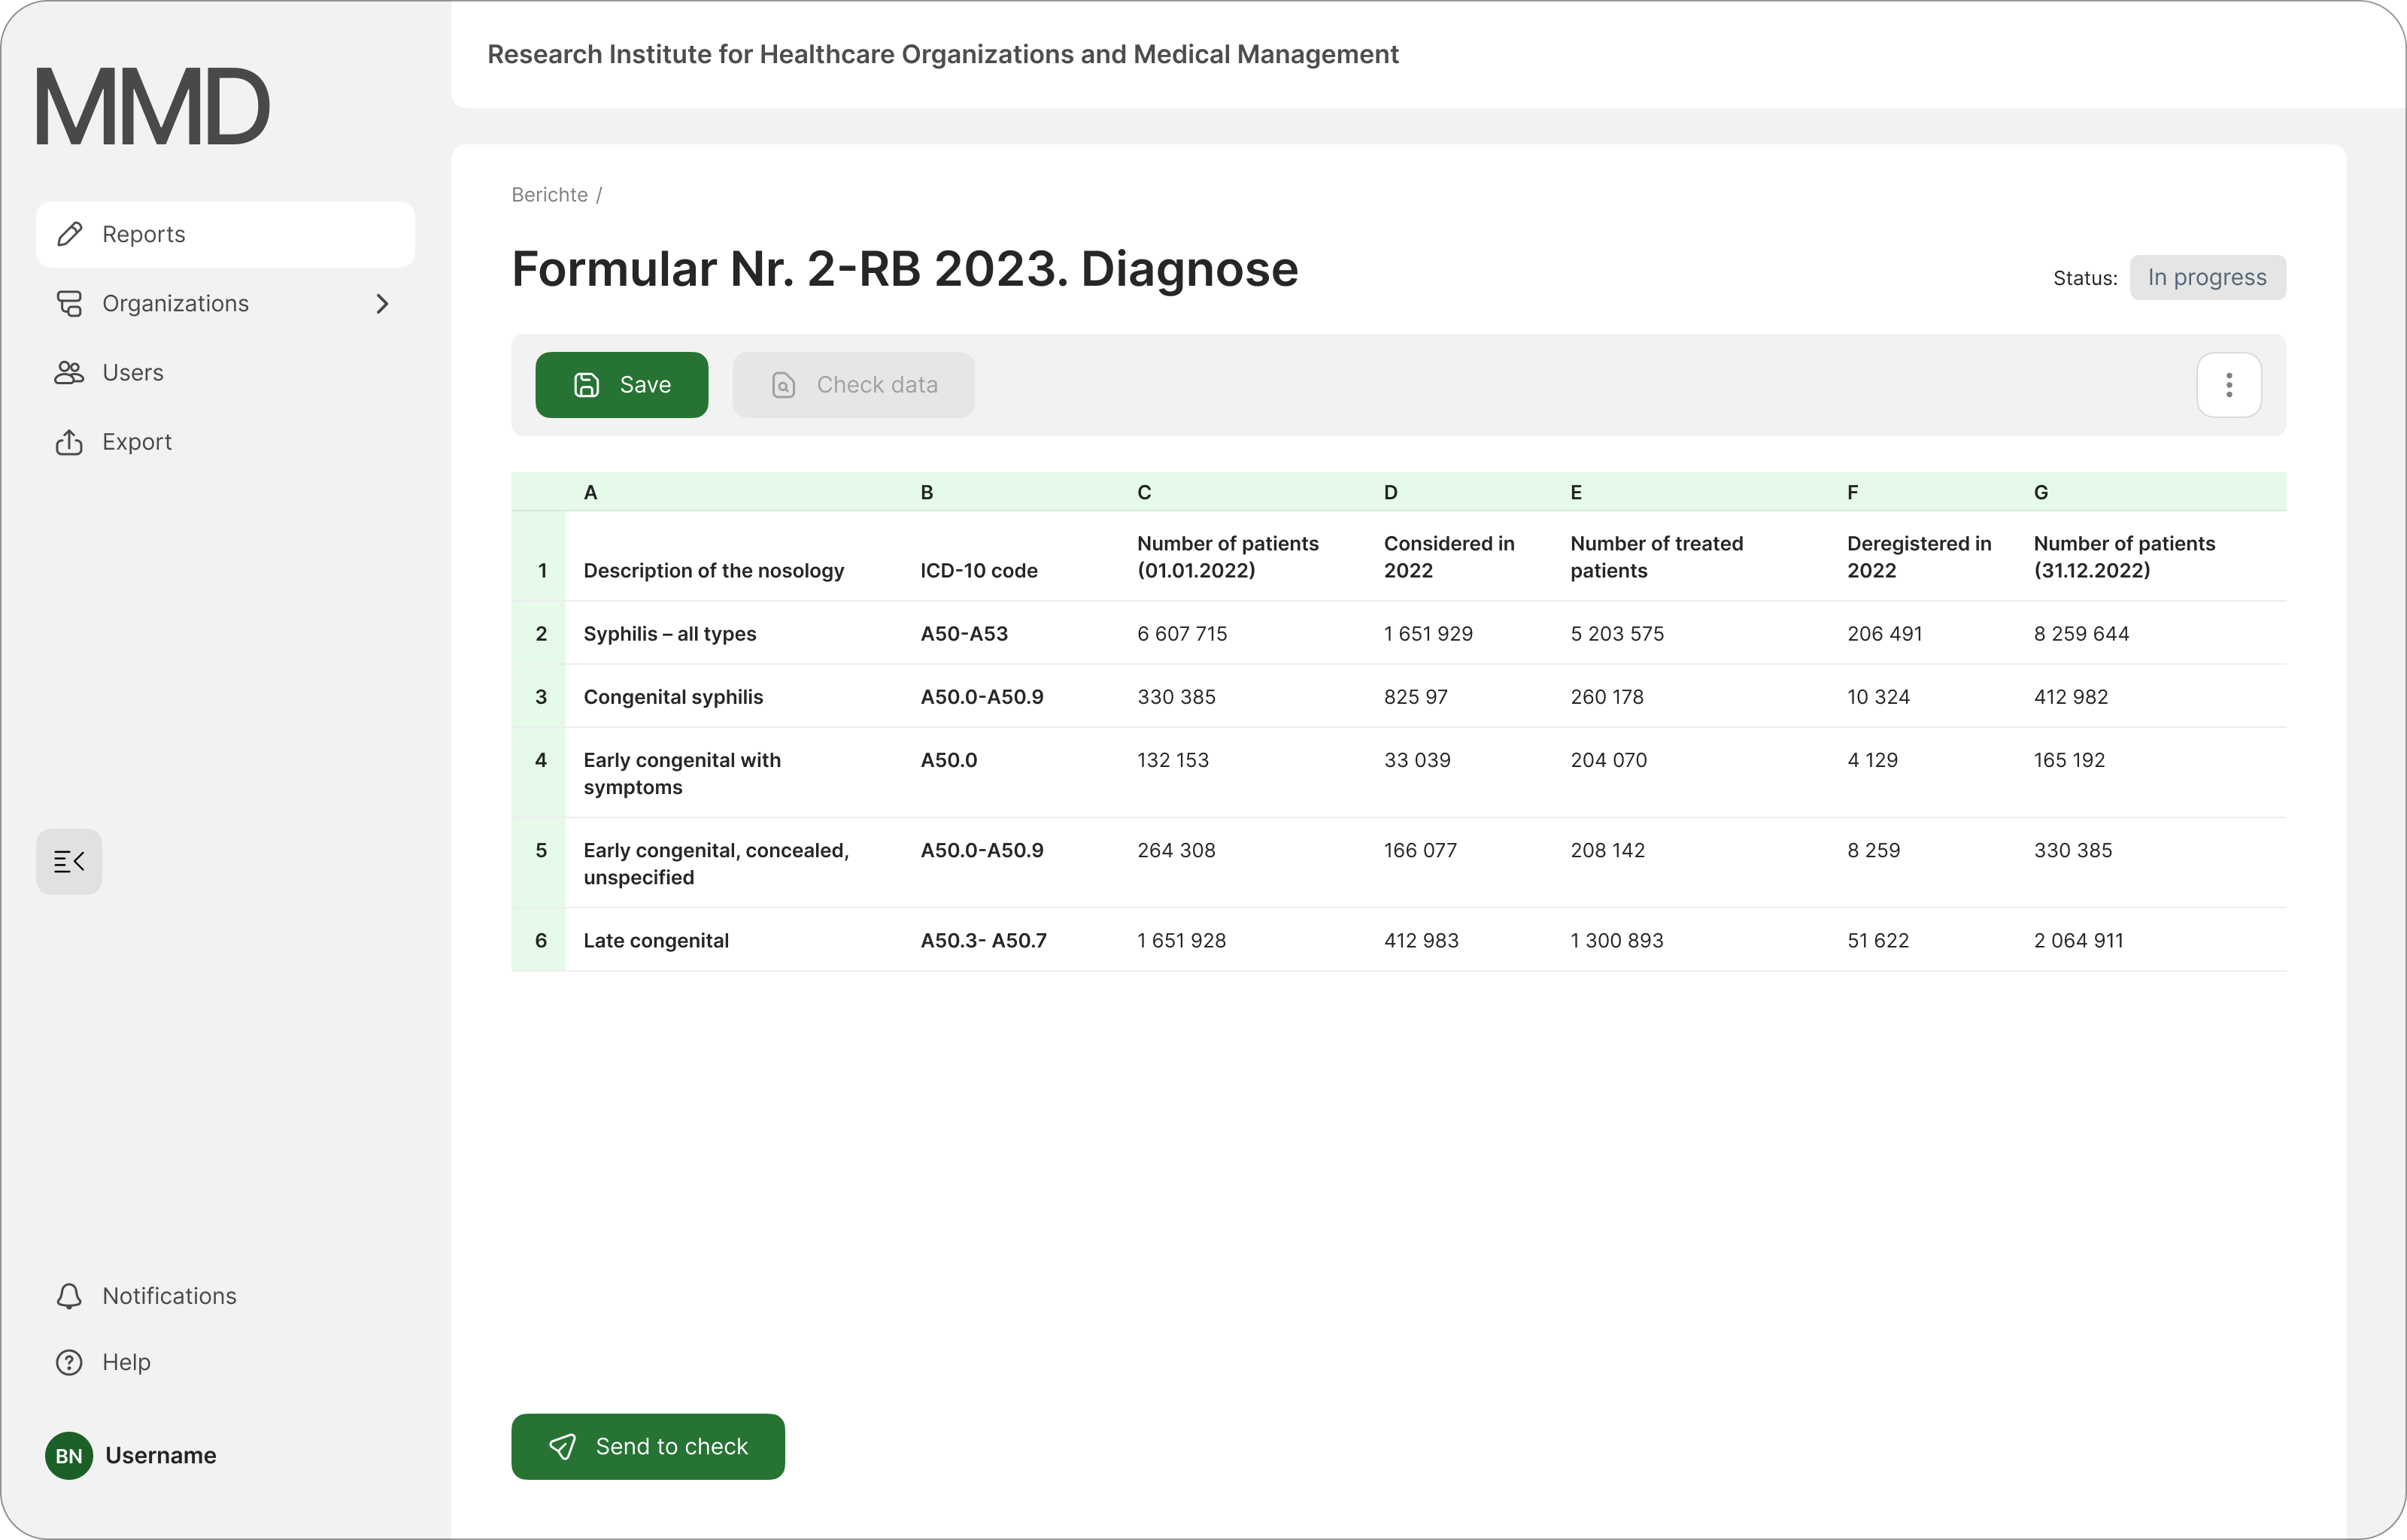
Task: Expand the Organizations submenu chevron
Action: click(x=382, y=304)
